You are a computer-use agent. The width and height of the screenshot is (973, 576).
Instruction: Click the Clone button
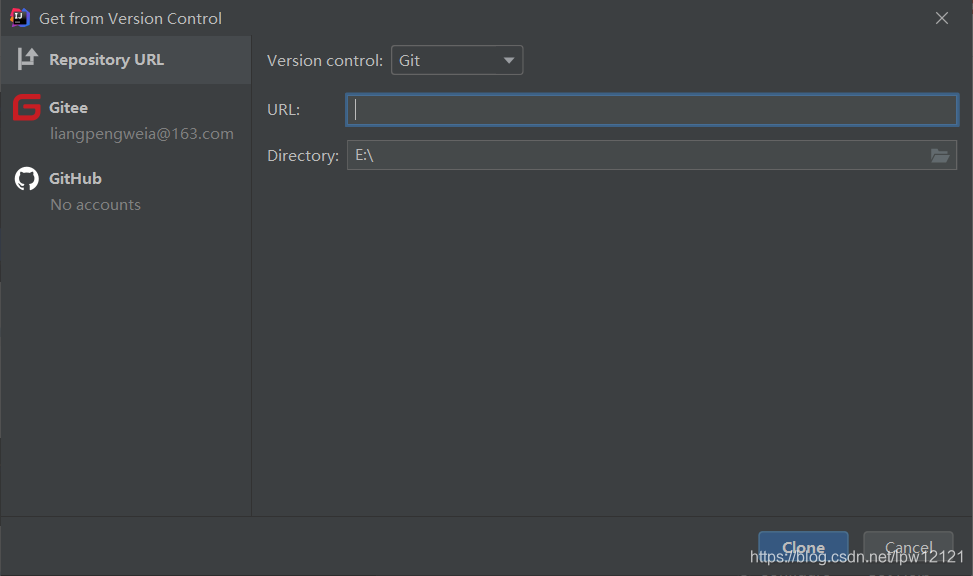point(803,547)
